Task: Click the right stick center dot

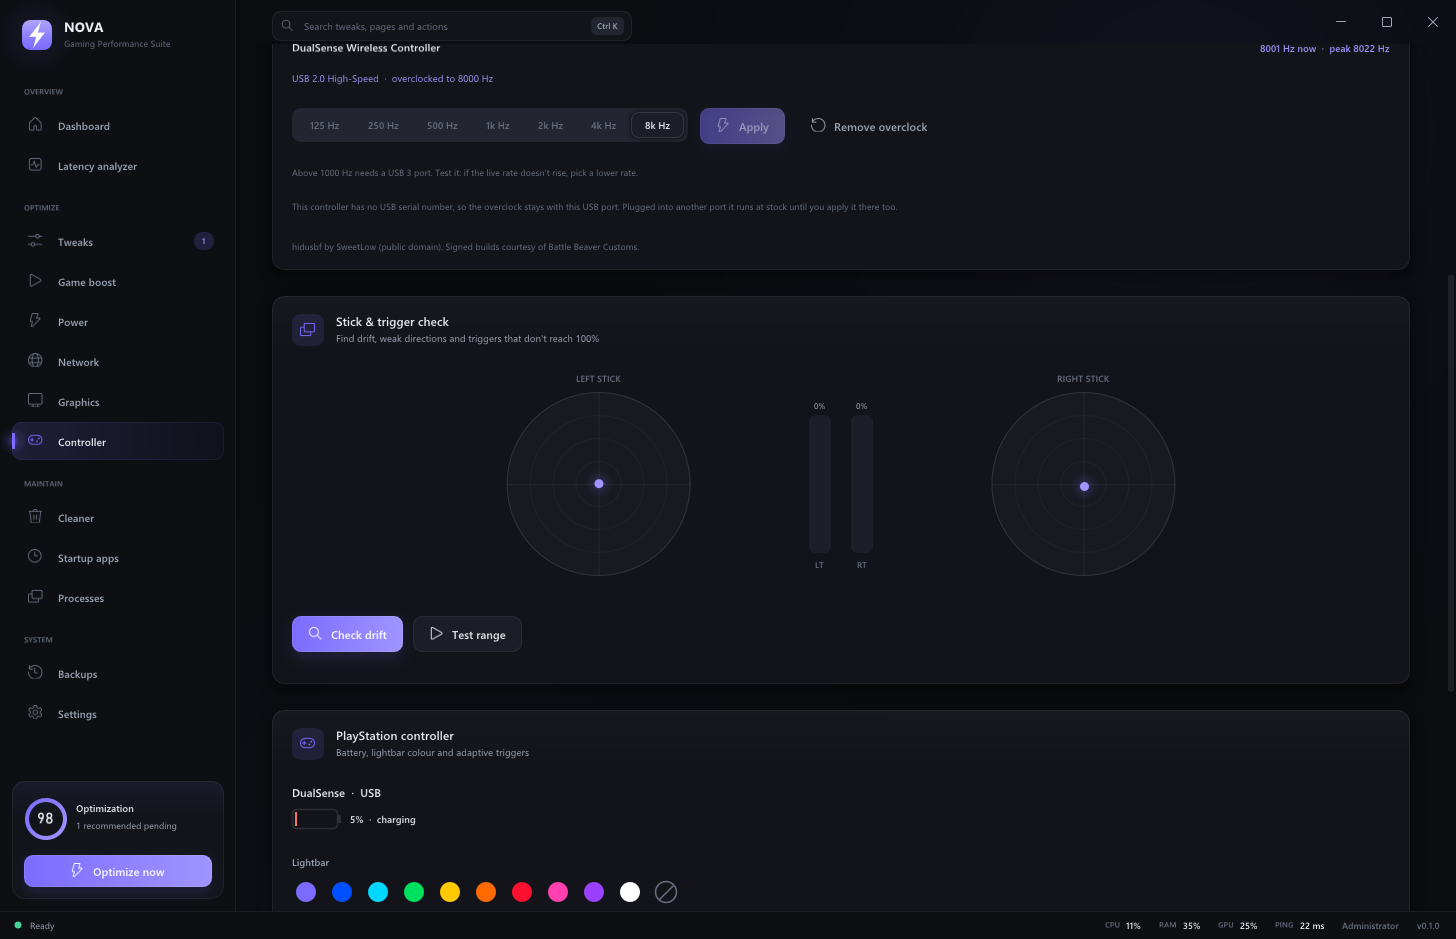Action: pyautogui.click(x=1084, y=487)
